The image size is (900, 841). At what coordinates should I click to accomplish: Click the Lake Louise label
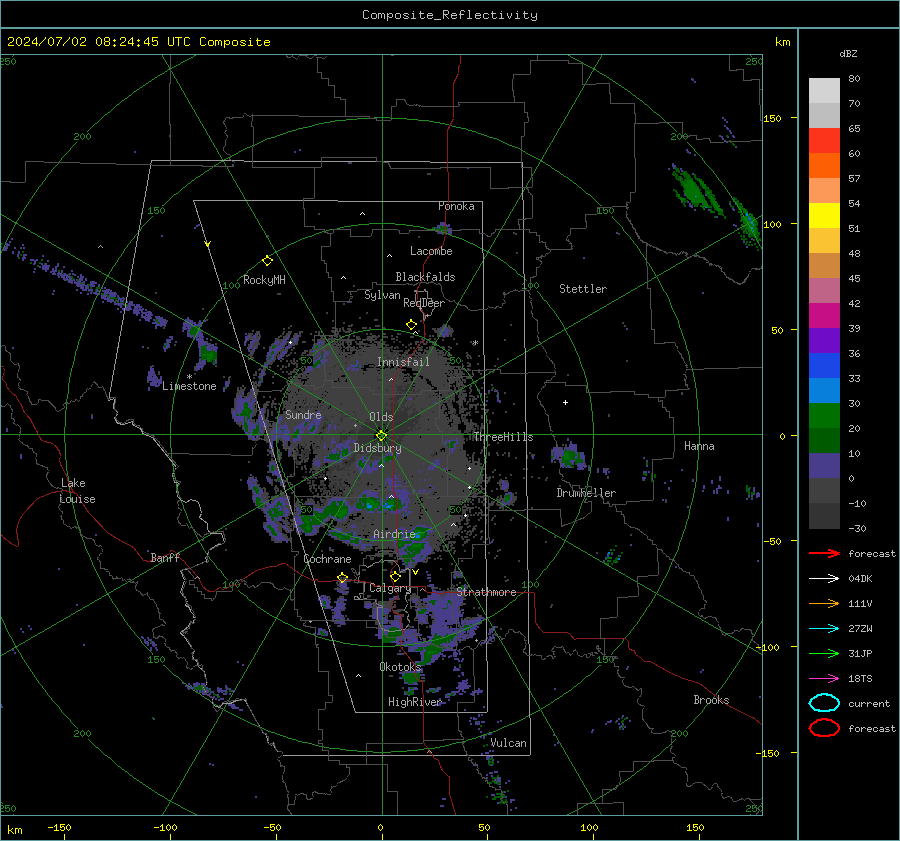[x=77, y=491]
